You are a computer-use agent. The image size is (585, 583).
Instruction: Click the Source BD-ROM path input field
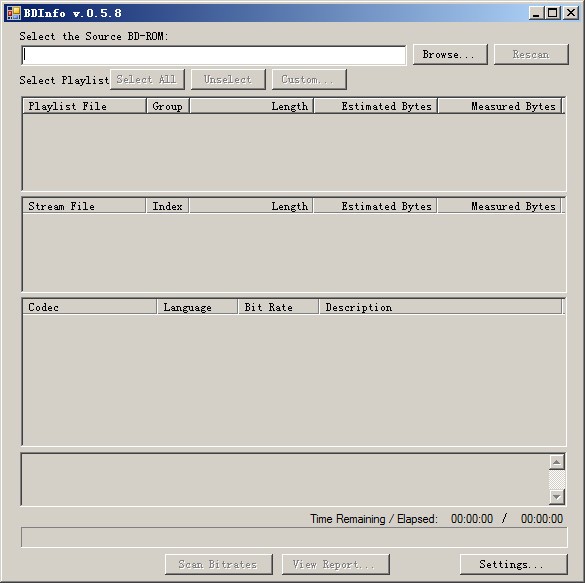coord(214,55)
